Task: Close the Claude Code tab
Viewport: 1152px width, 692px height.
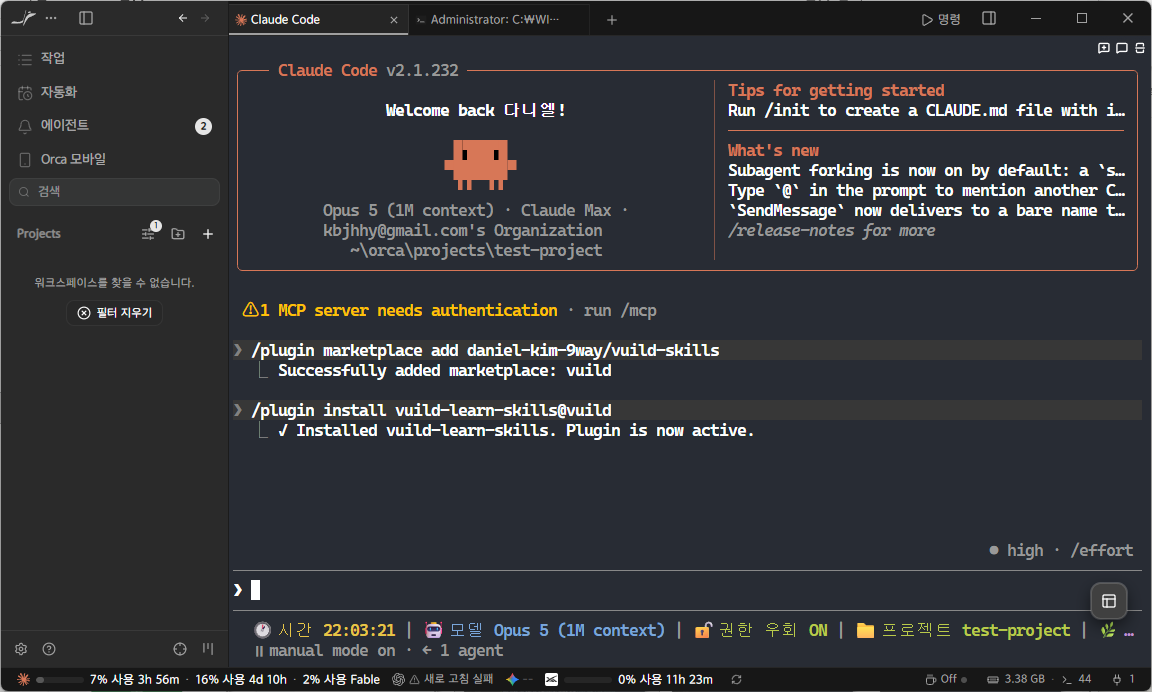Action: click(x=394, y=20)
